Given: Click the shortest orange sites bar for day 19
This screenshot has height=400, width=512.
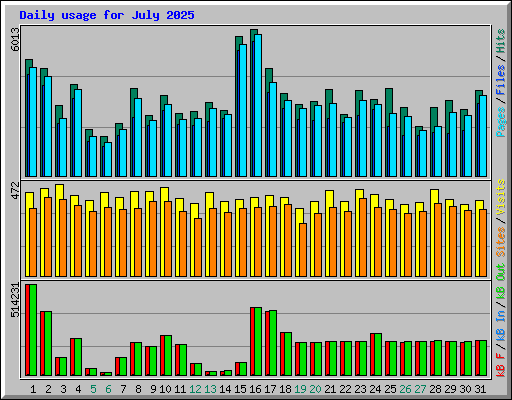Looking at the screenshot, I should 303,250.
